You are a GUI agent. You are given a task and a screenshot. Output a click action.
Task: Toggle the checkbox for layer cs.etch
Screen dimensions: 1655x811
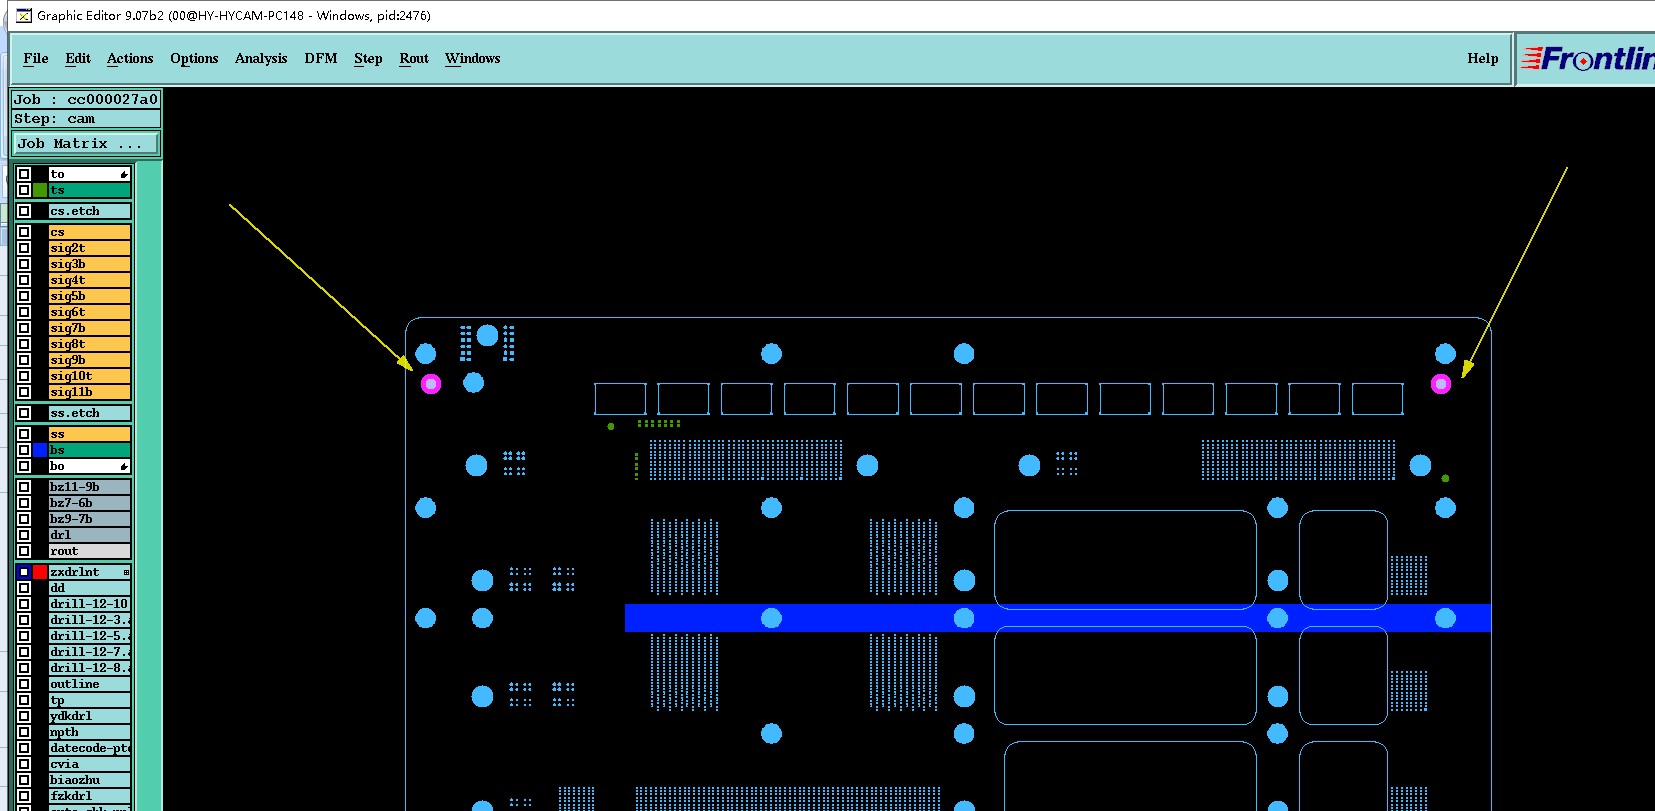click(x=24, y=211)
